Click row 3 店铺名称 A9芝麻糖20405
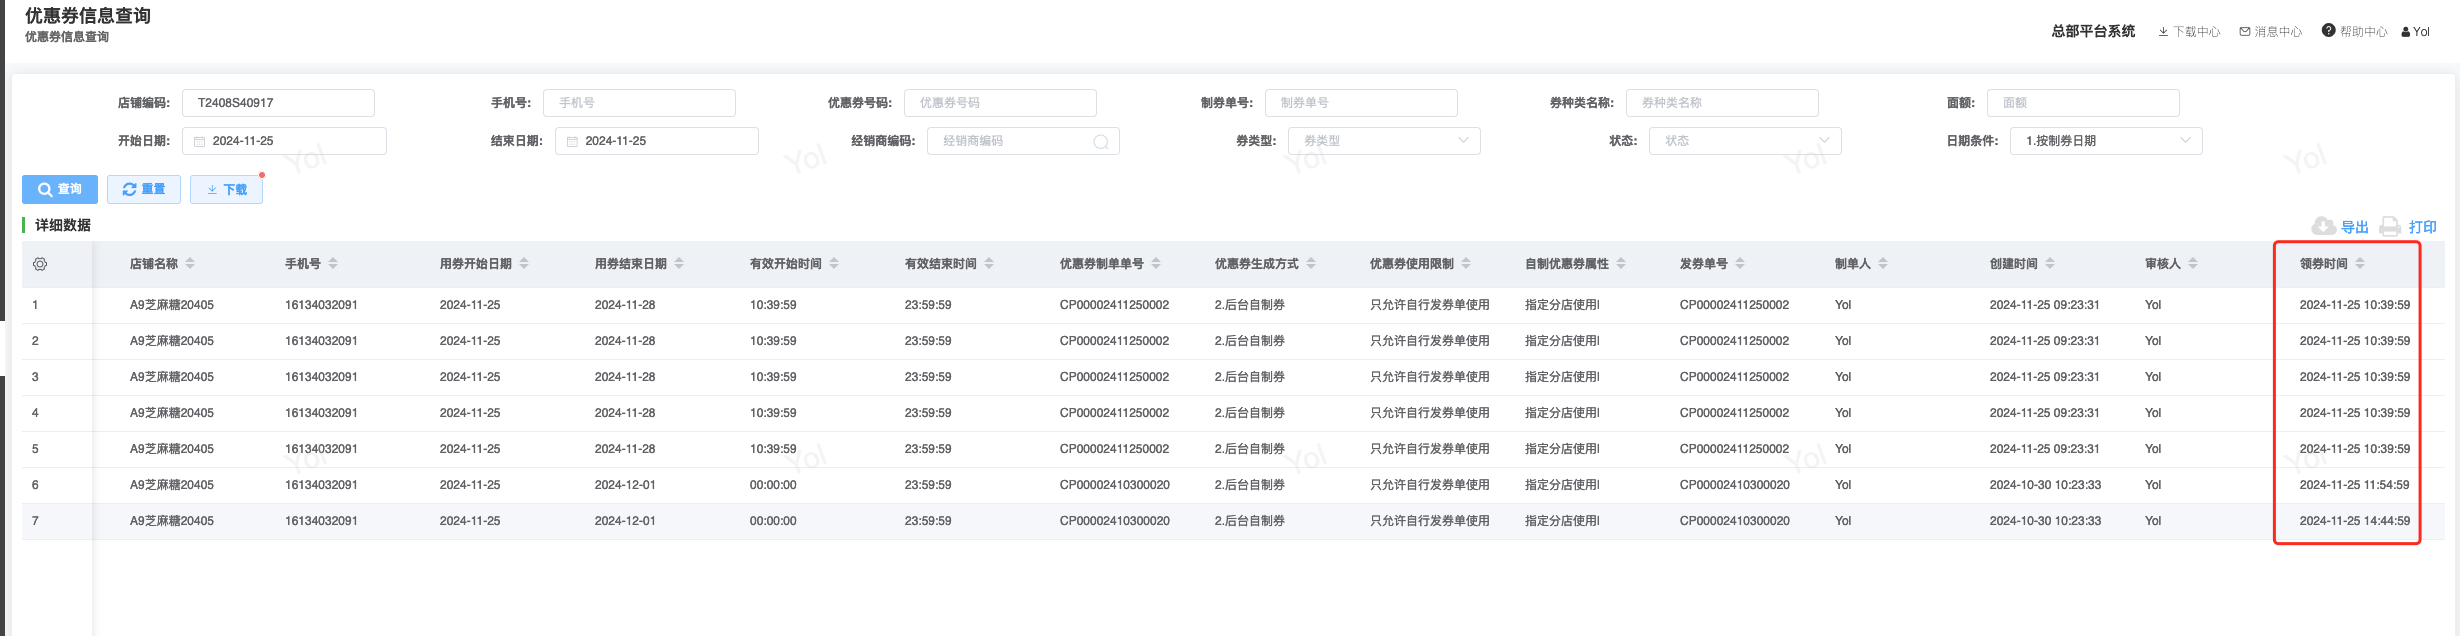 tap(172, 377)
